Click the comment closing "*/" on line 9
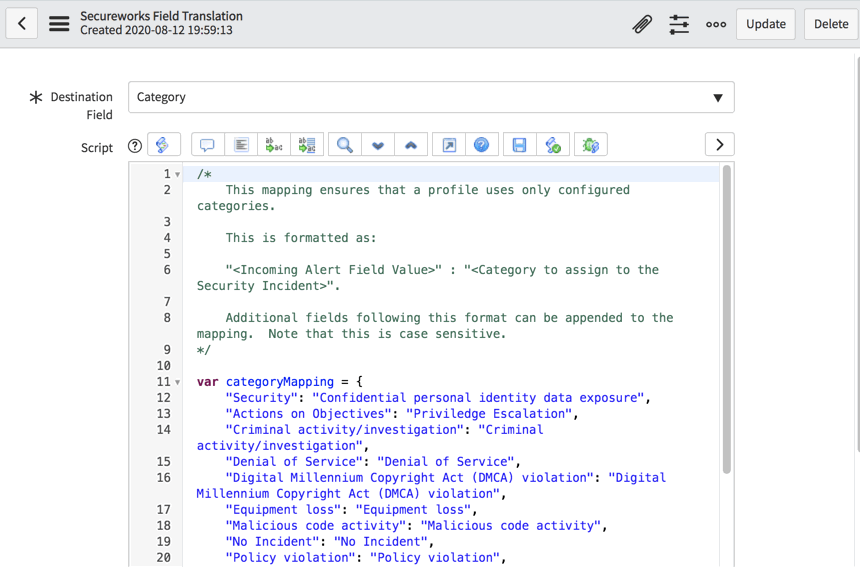The width and height of the screenshot is (860, 573). 203,350
